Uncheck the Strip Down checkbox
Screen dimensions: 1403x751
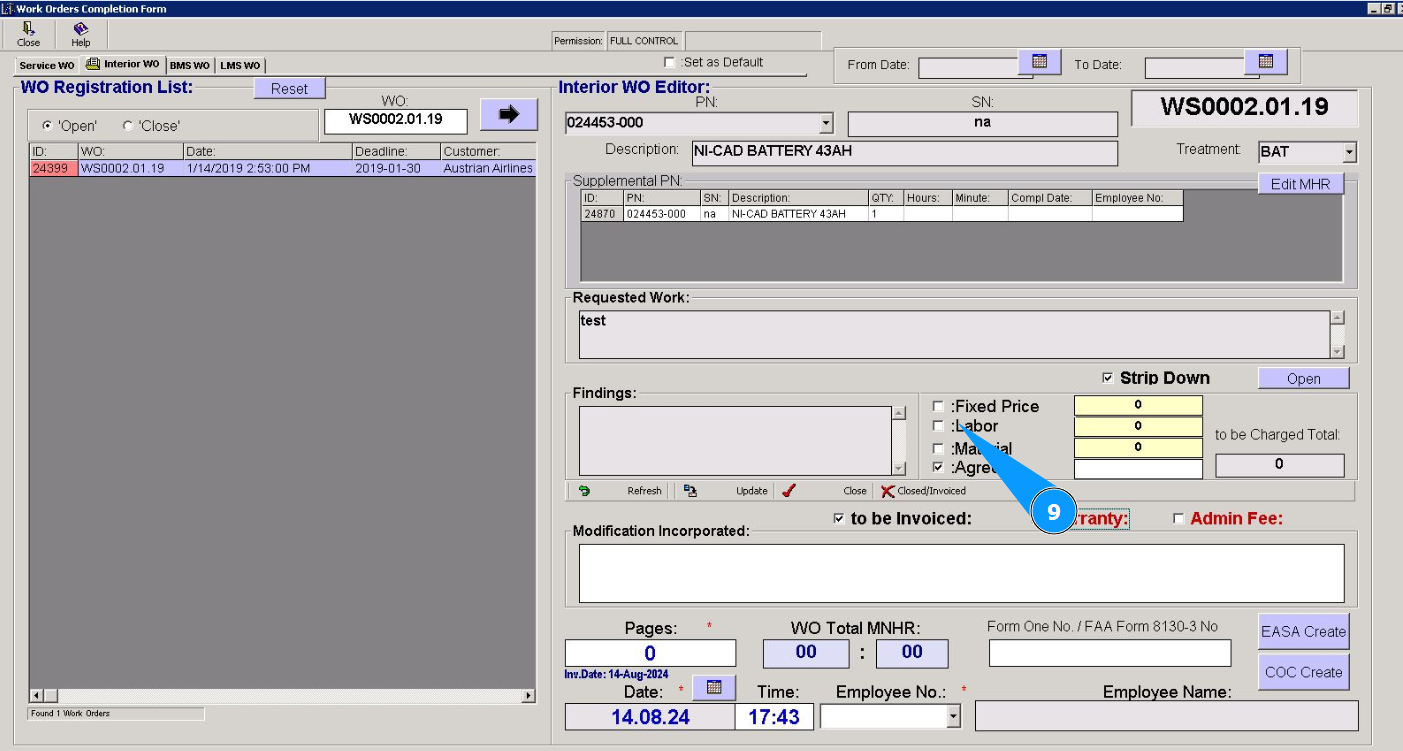(x=1107, y=378)
